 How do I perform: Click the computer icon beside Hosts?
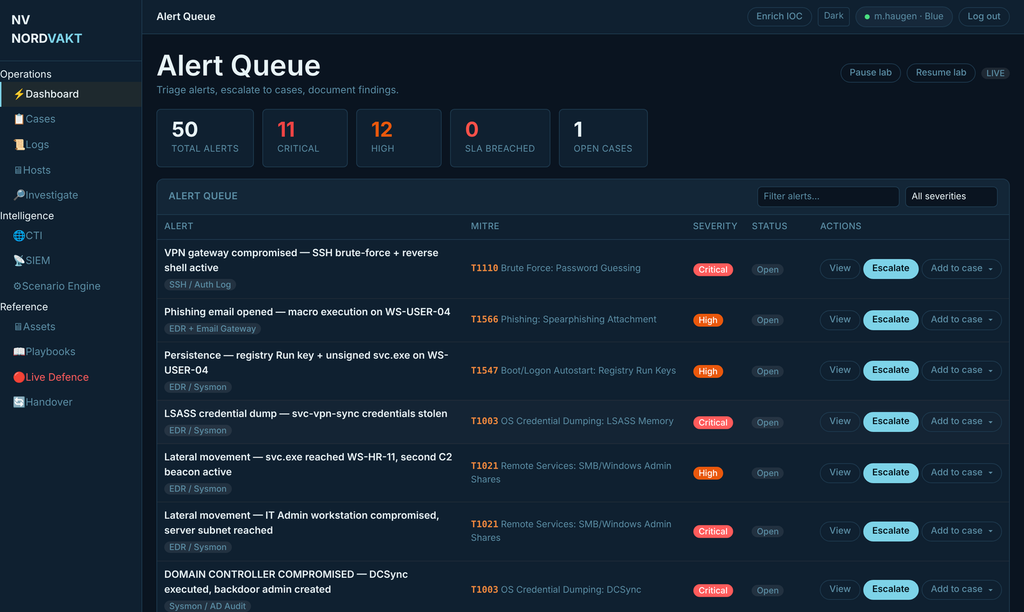point(18,170)
